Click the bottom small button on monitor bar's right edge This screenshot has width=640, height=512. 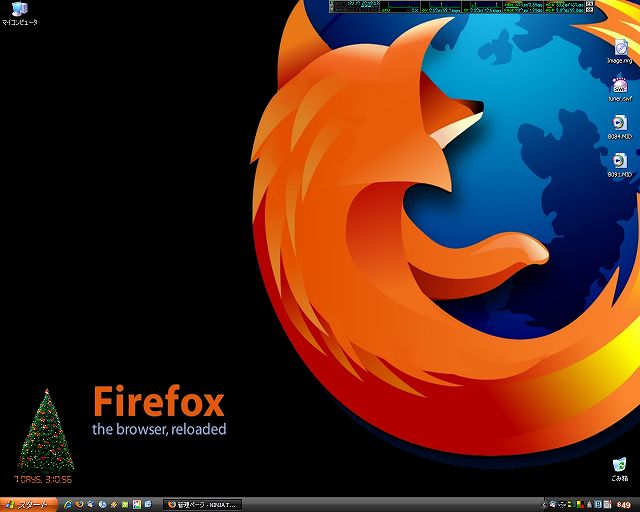click(x=589, y=9)
